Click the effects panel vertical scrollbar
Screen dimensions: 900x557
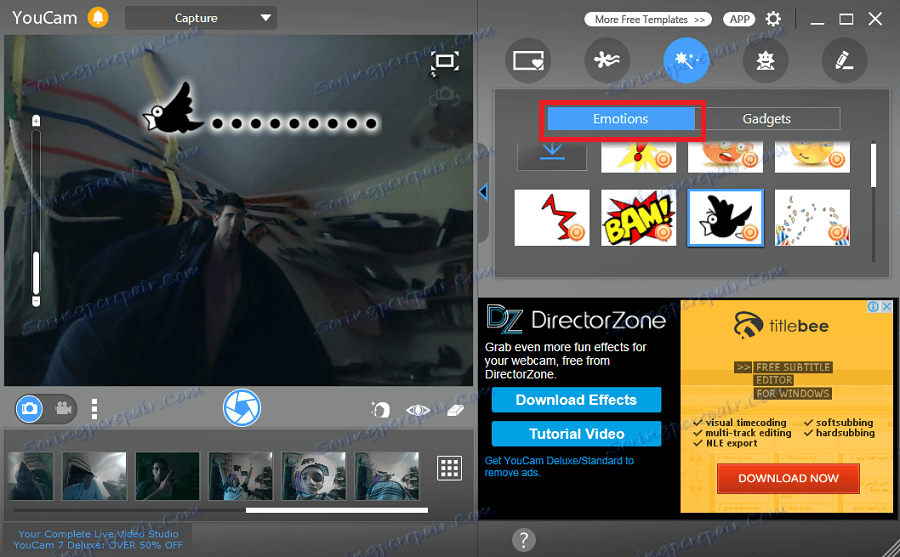[x=874, y=165]
